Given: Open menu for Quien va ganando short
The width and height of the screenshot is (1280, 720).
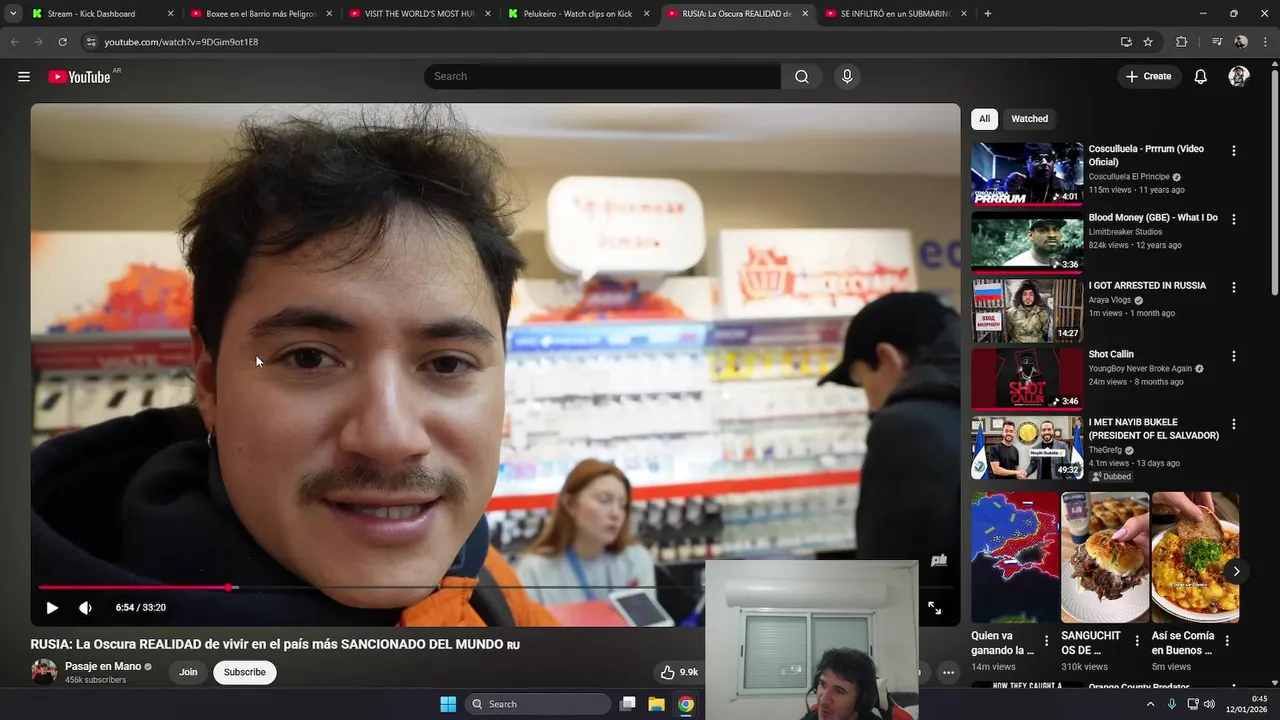Looking at the screenshot, I should pos(1047,641).
